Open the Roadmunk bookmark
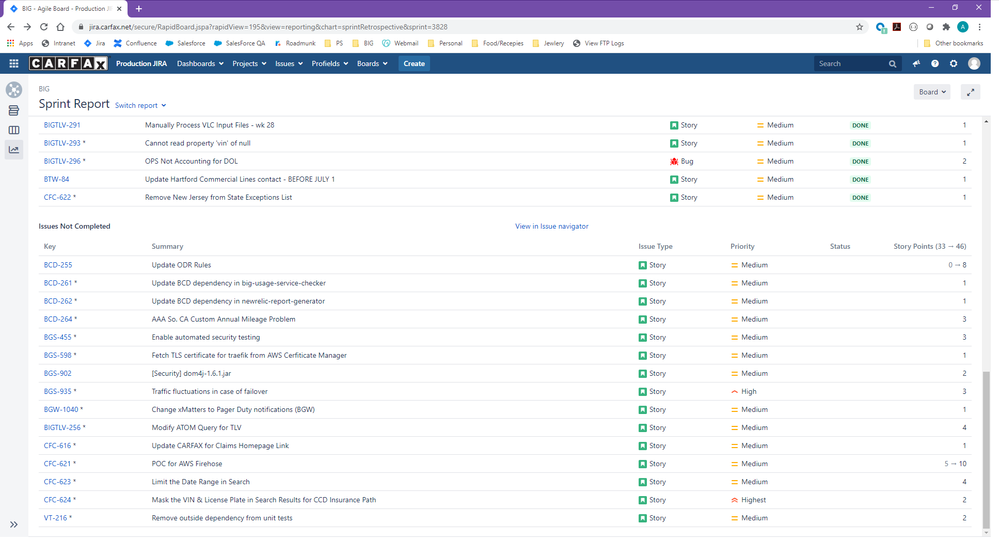Image resolution: width=999 pixels, height=542 pixels. pyautogui.click(x=295, y=43)
